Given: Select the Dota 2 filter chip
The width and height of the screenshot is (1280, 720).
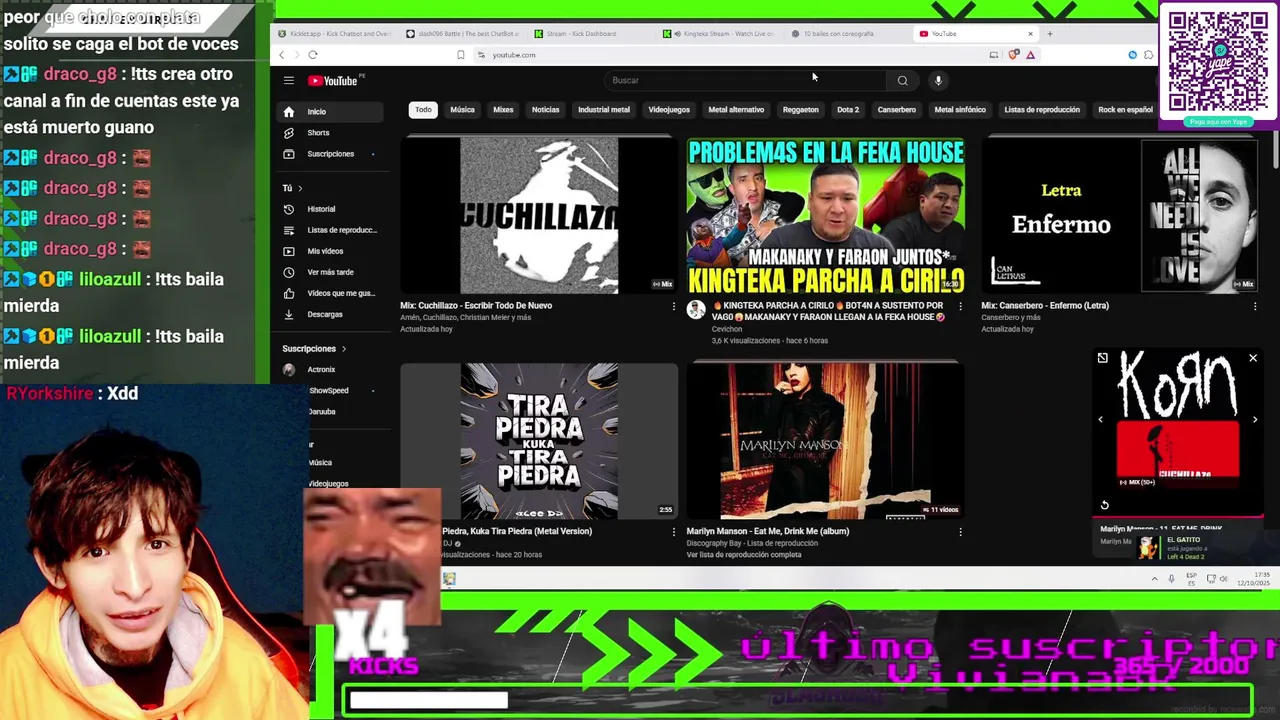Looking at the screenshot, I should tap(848, 110).
